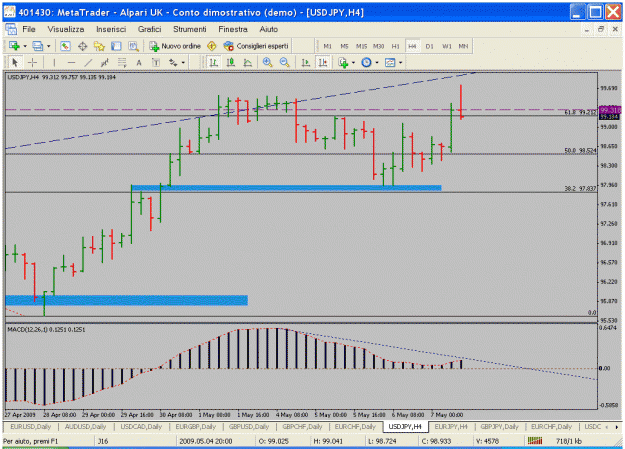Select the Equidistant Channel tool
625x449 pixels.
pyautogui.click(x=105, y=63)
